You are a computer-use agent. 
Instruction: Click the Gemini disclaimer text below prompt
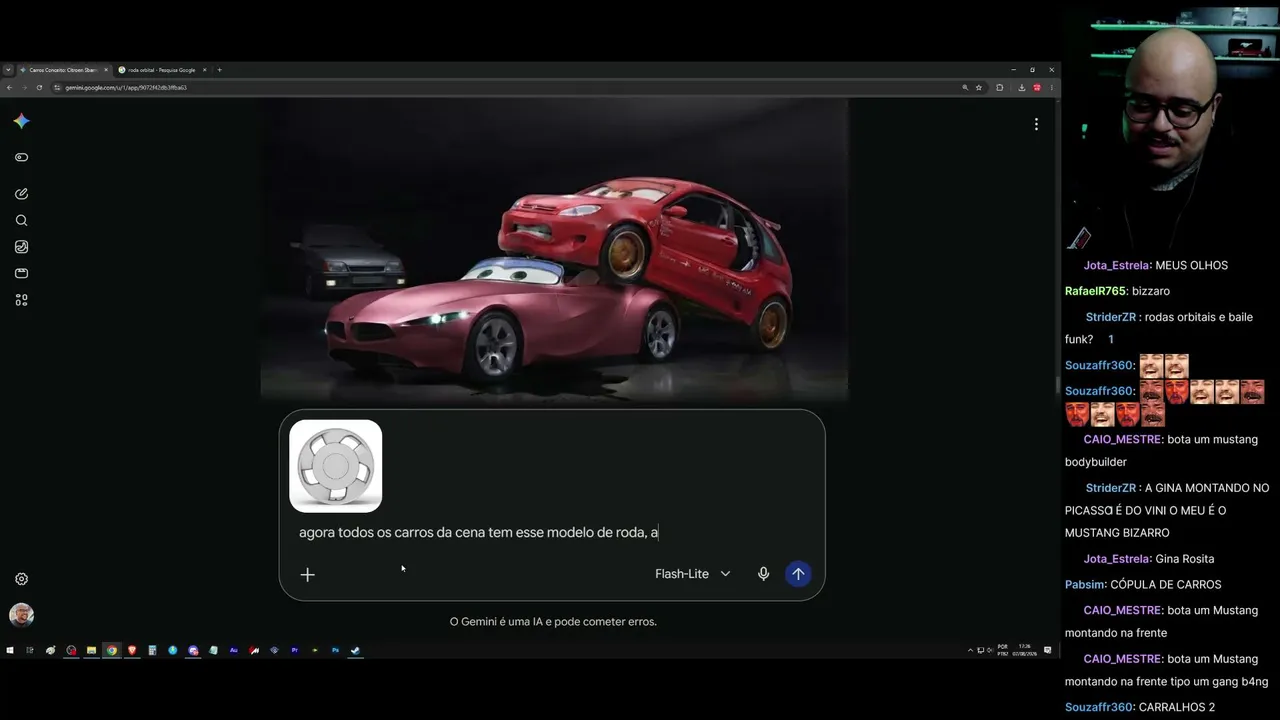553,621
